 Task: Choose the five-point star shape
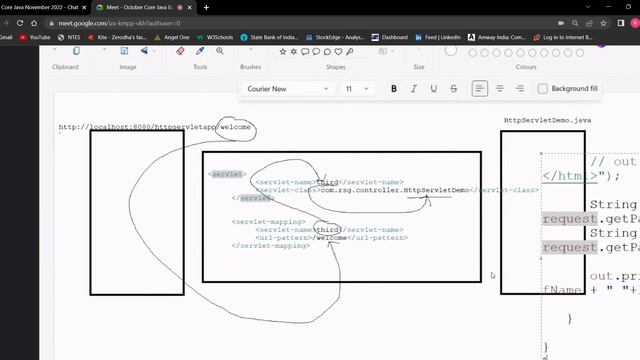click(282, 52)
